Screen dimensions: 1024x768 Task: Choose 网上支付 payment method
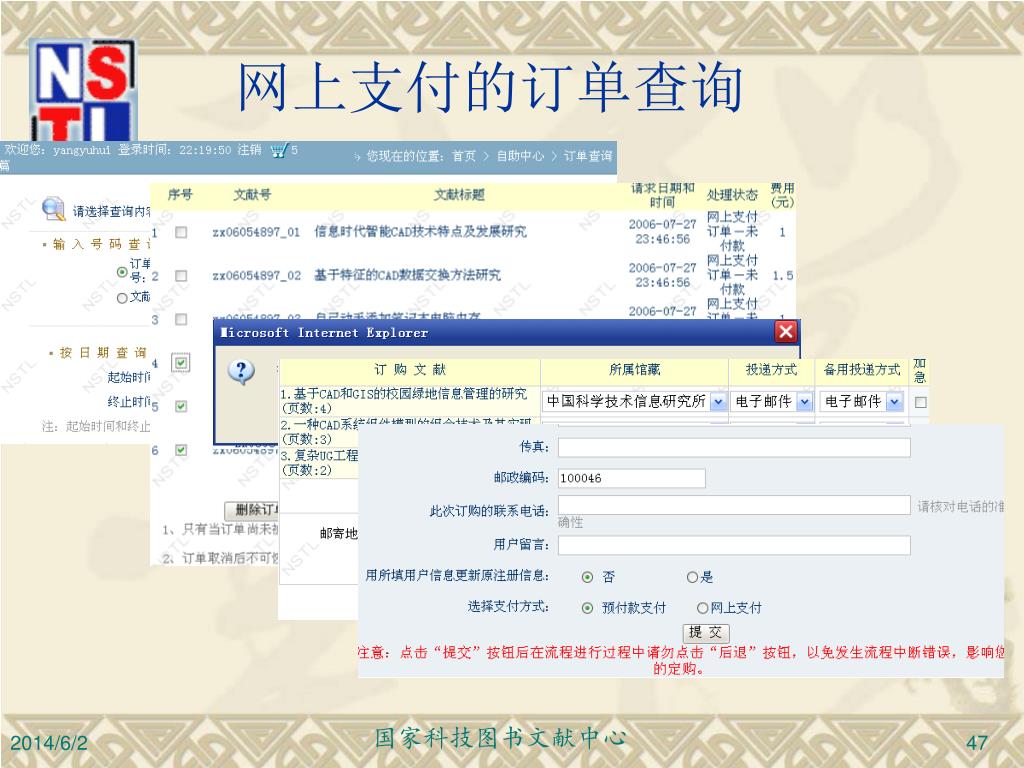coord(703,608)
